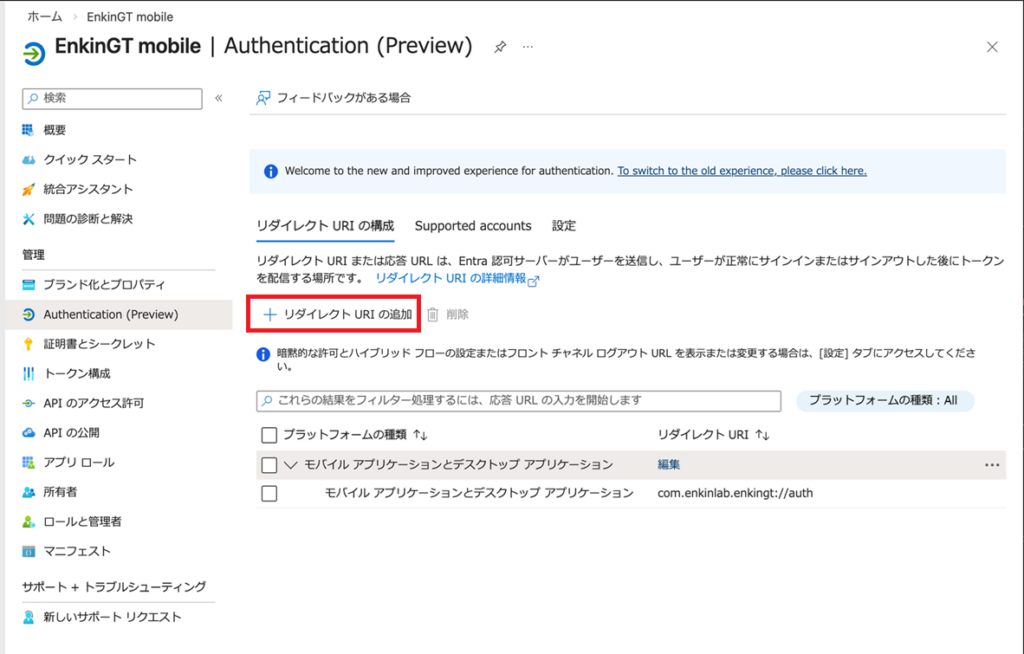The image size is (1024, 654).
Task: Open 概要 from the sidebar
Action: click(x=55, y=130)
